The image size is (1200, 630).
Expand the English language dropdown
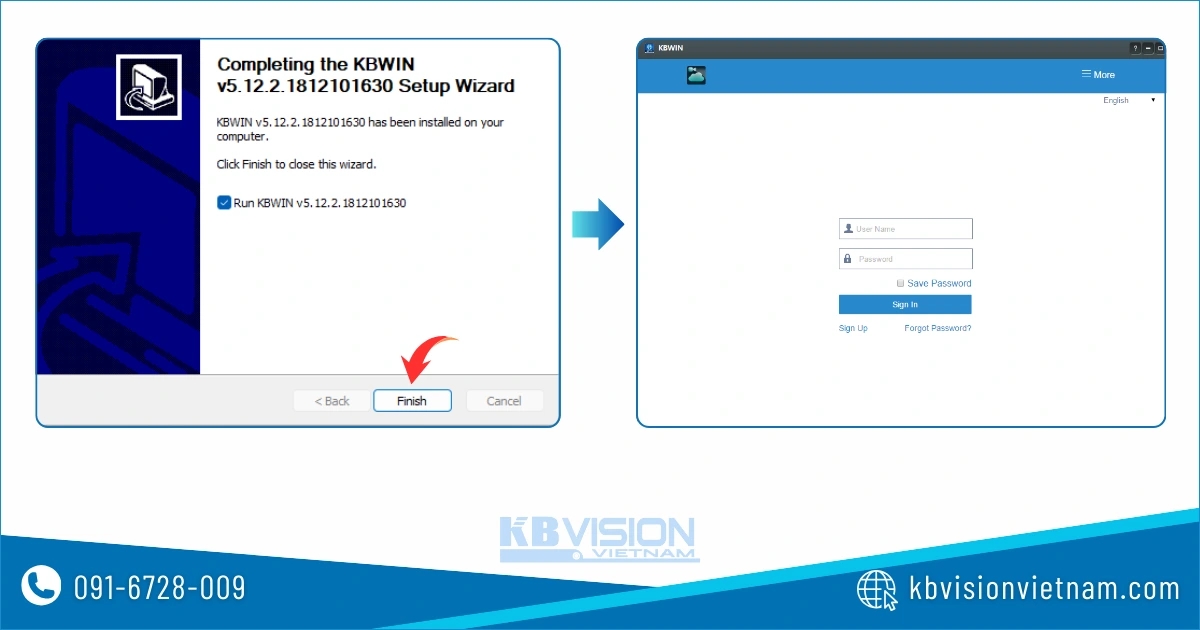point(1128,101)
